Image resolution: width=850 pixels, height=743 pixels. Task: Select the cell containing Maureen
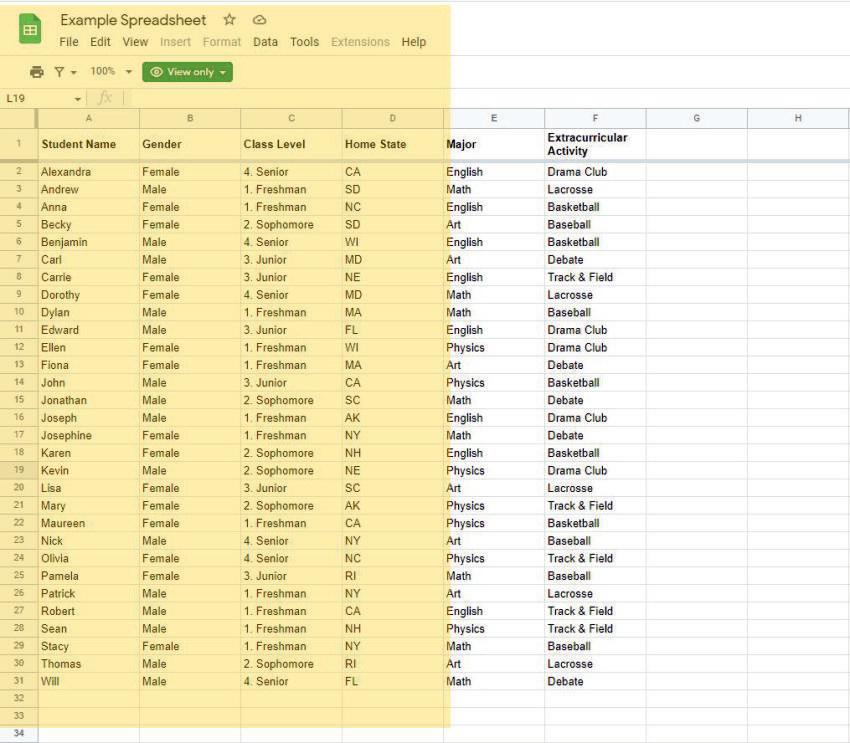(x=88, y=523)
